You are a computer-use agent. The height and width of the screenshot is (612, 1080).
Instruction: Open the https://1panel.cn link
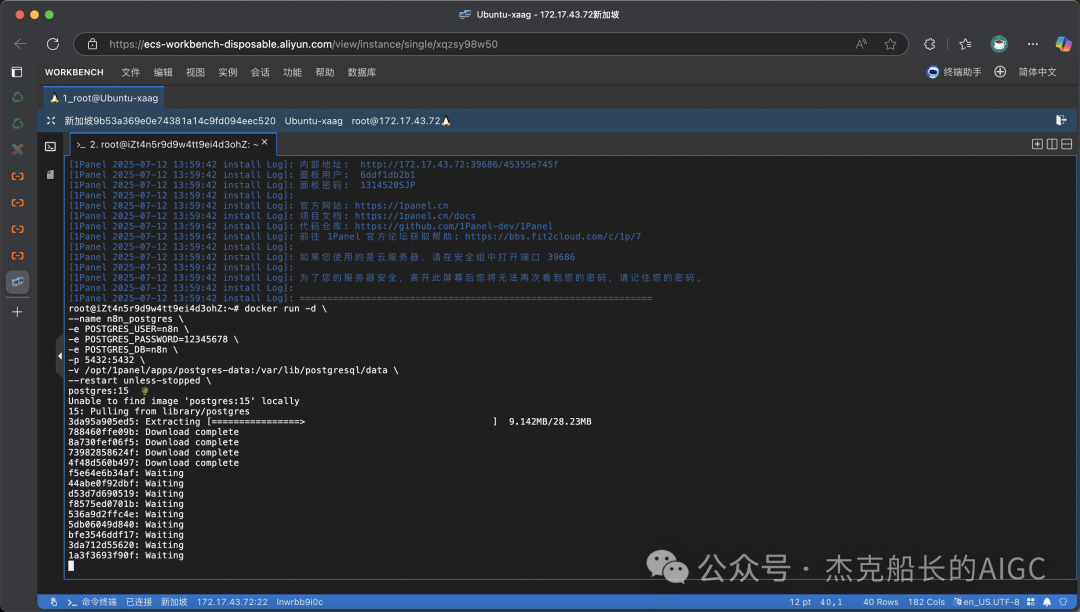(402, 206)
